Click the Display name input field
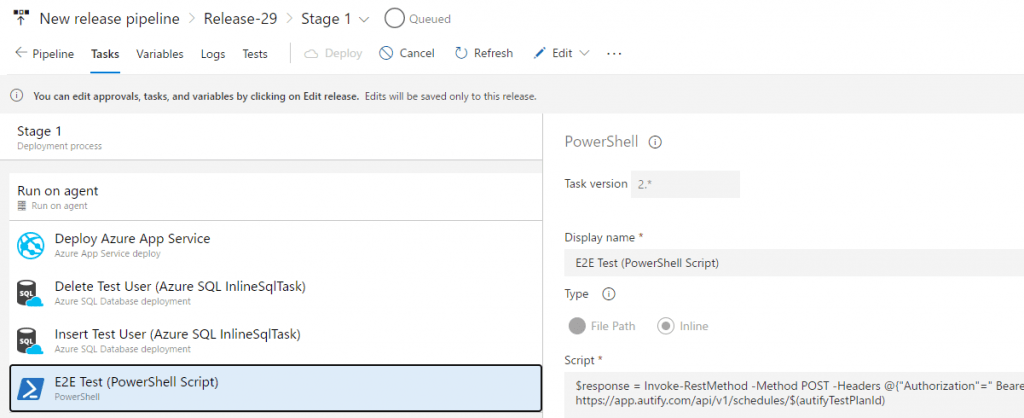The width and height of the screenshot is (1024, 418). coord(794,263)
